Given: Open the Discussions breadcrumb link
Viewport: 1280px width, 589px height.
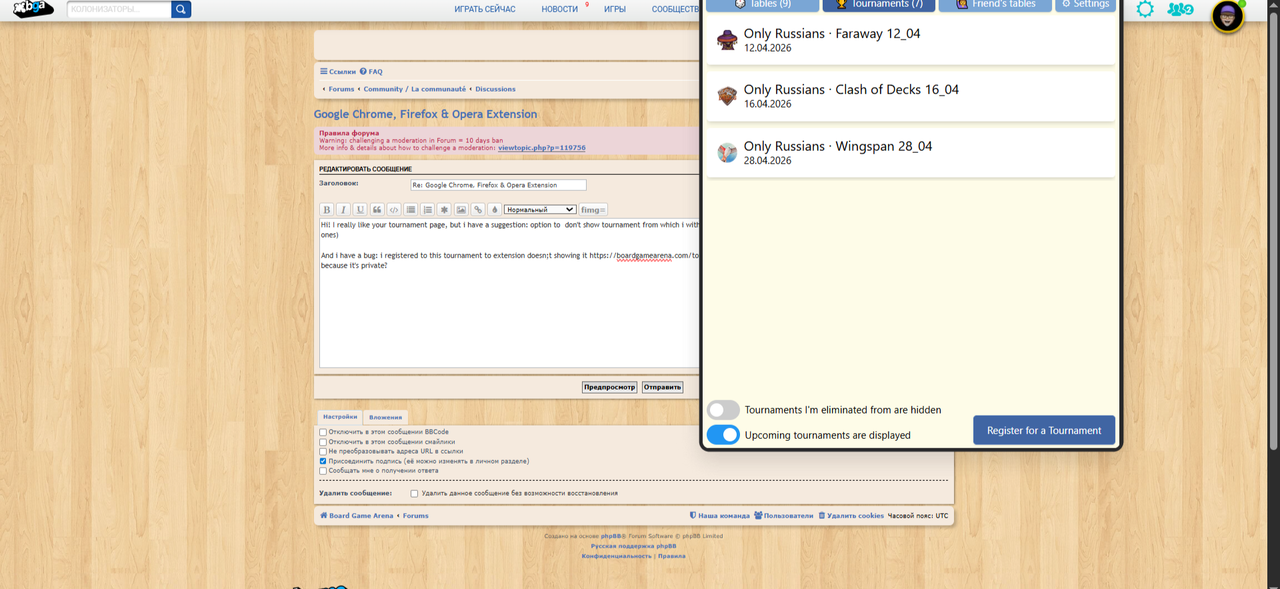Looking at the screenshot, I should (x=496, y=89).
